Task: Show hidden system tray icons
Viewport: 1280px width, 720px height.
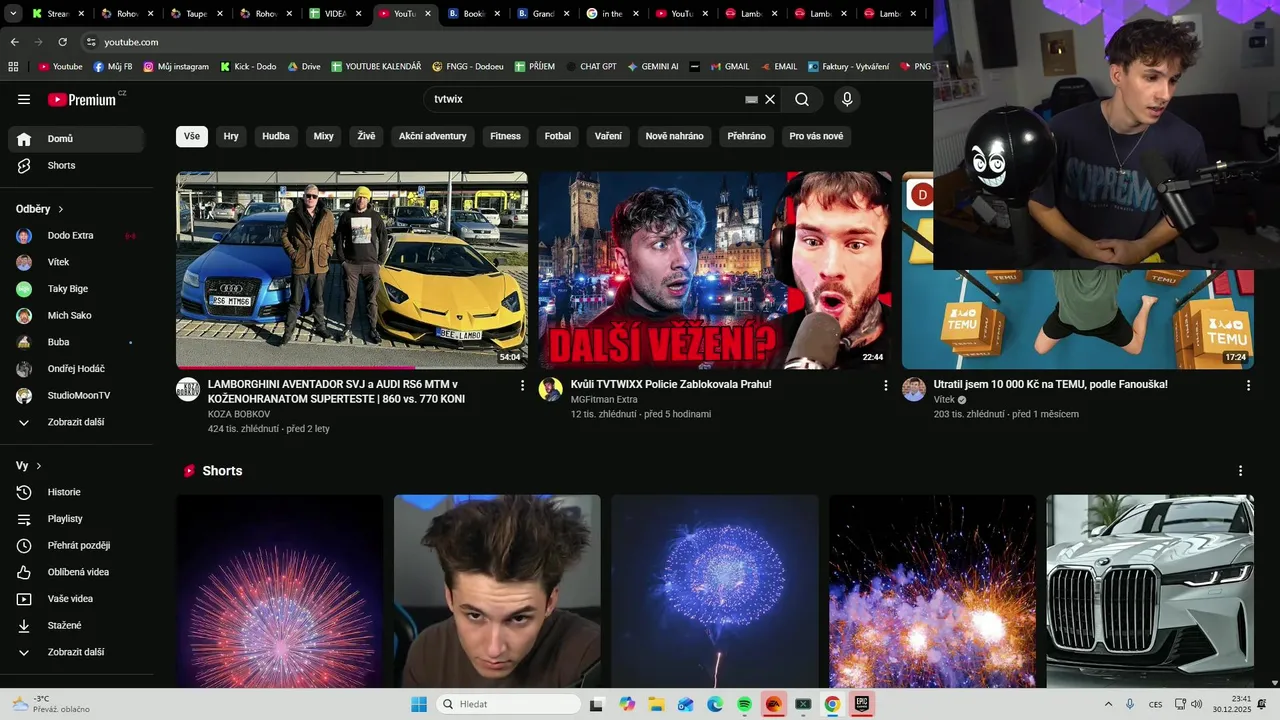Action: click(1108, 704)
